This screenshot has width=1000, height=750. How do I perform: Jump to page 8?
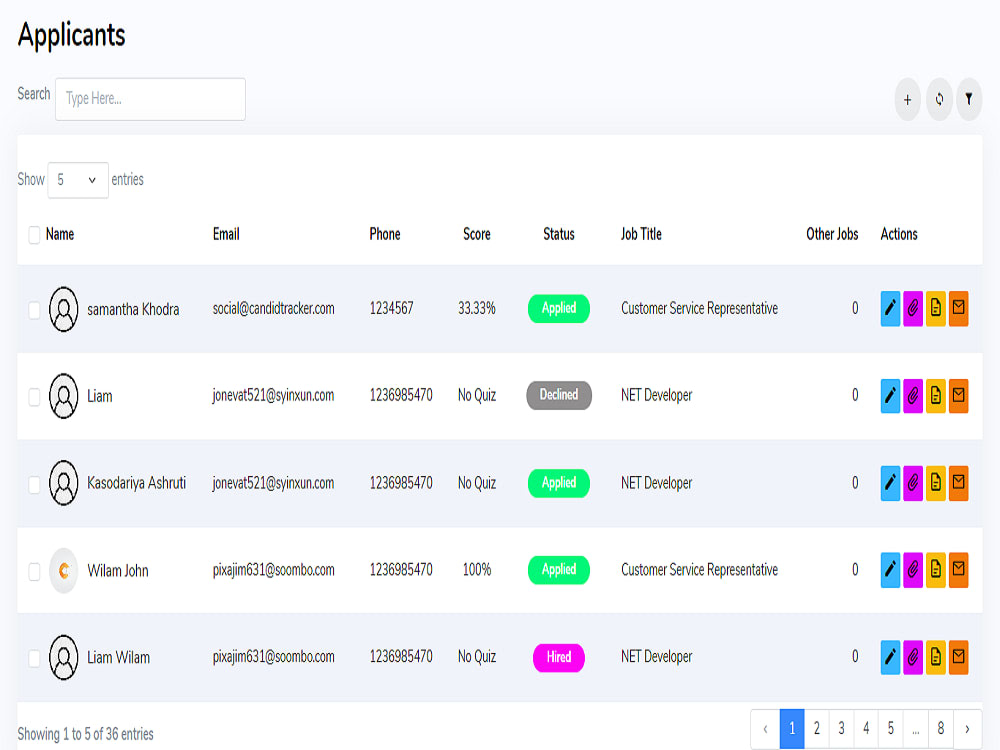[941, 729]
